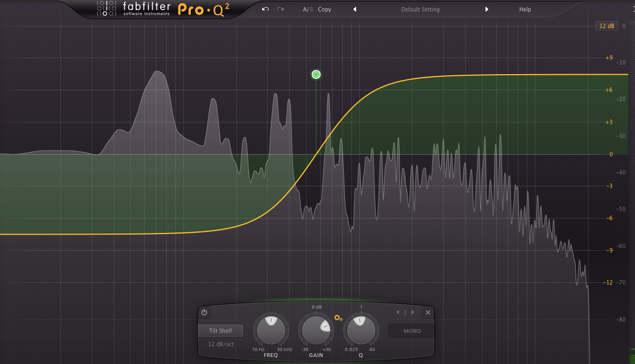
Task: Click the FabFilter Pro-Q 2 logo
Action: pos(163,9)
